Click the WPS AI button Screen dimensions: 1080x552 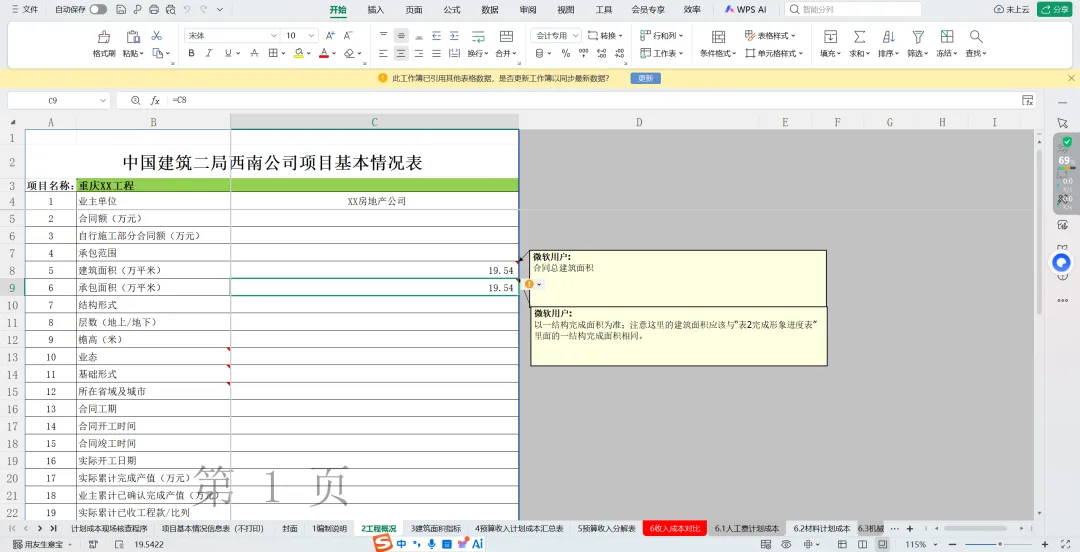tap(745, 10)
